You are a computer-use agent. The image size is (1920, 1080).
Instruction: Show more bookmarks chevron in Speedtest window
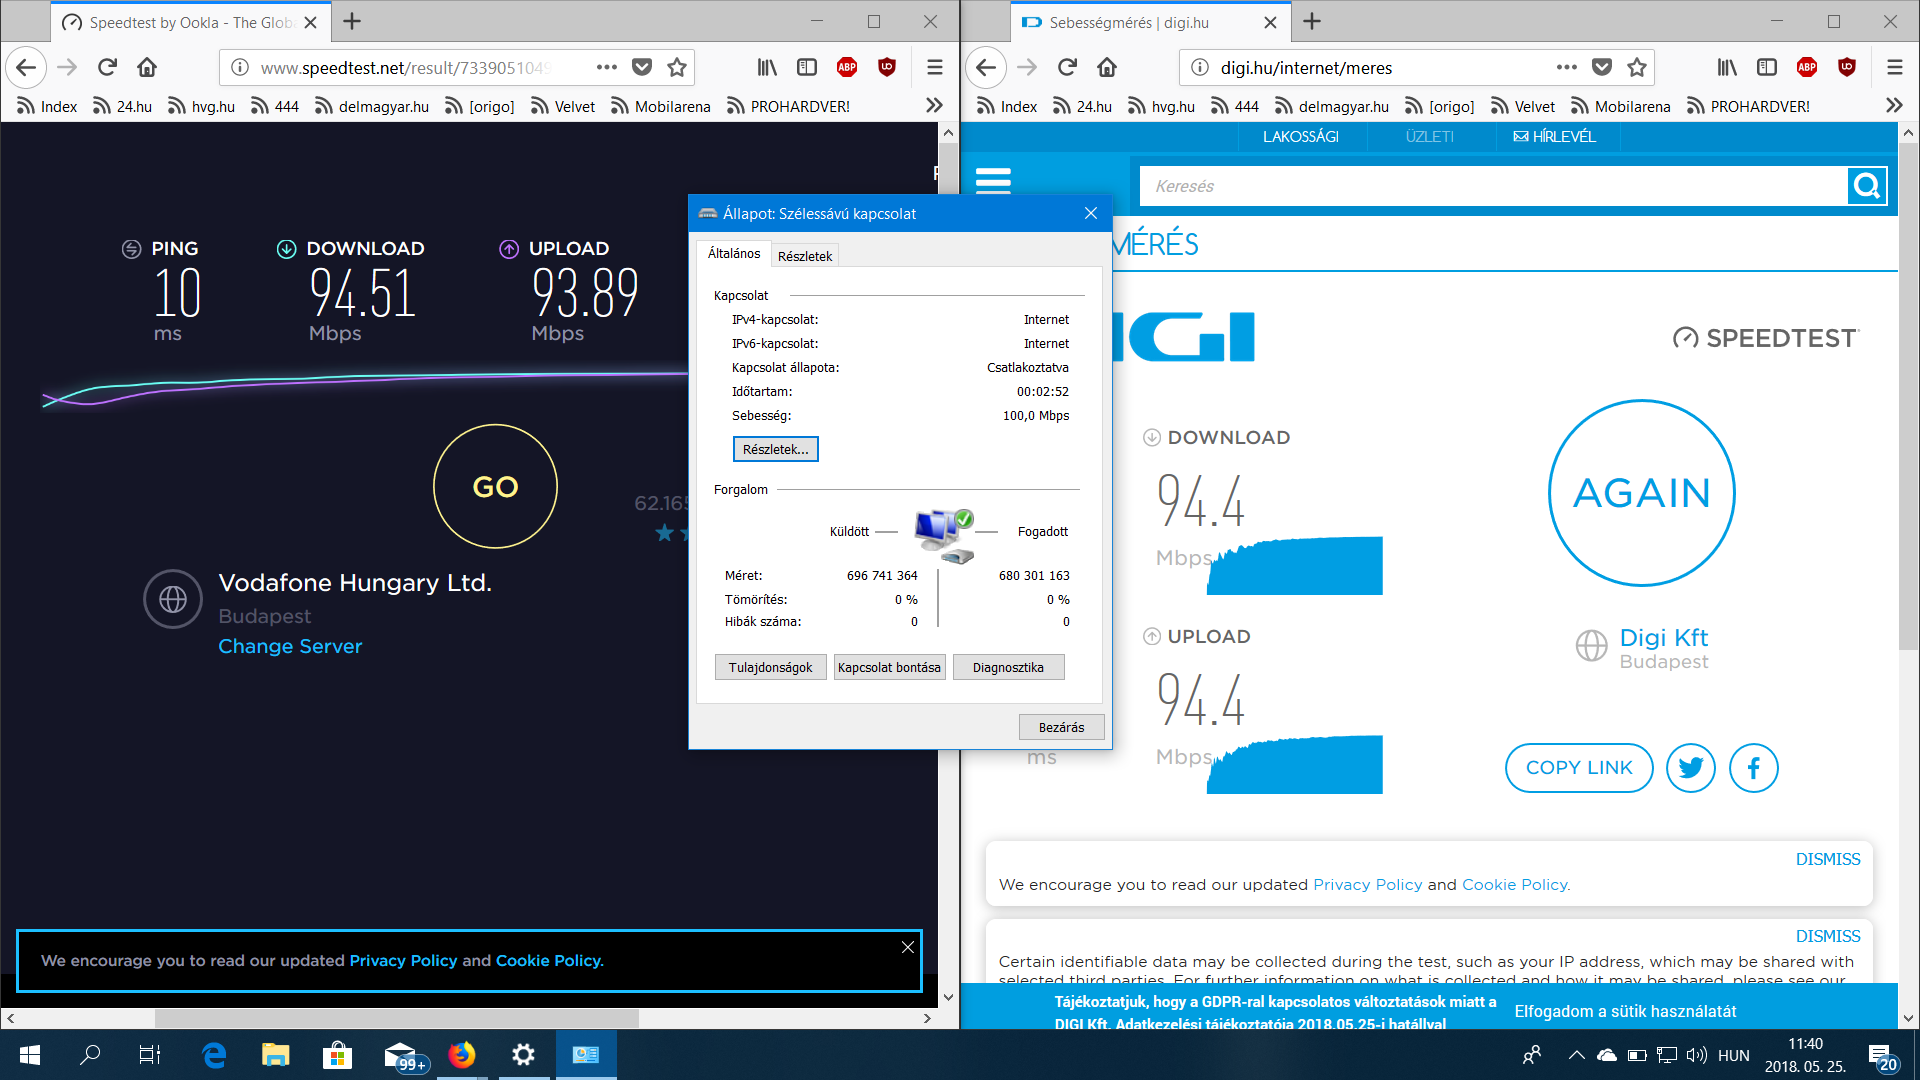pyautogui.click(x=934, y=105)
